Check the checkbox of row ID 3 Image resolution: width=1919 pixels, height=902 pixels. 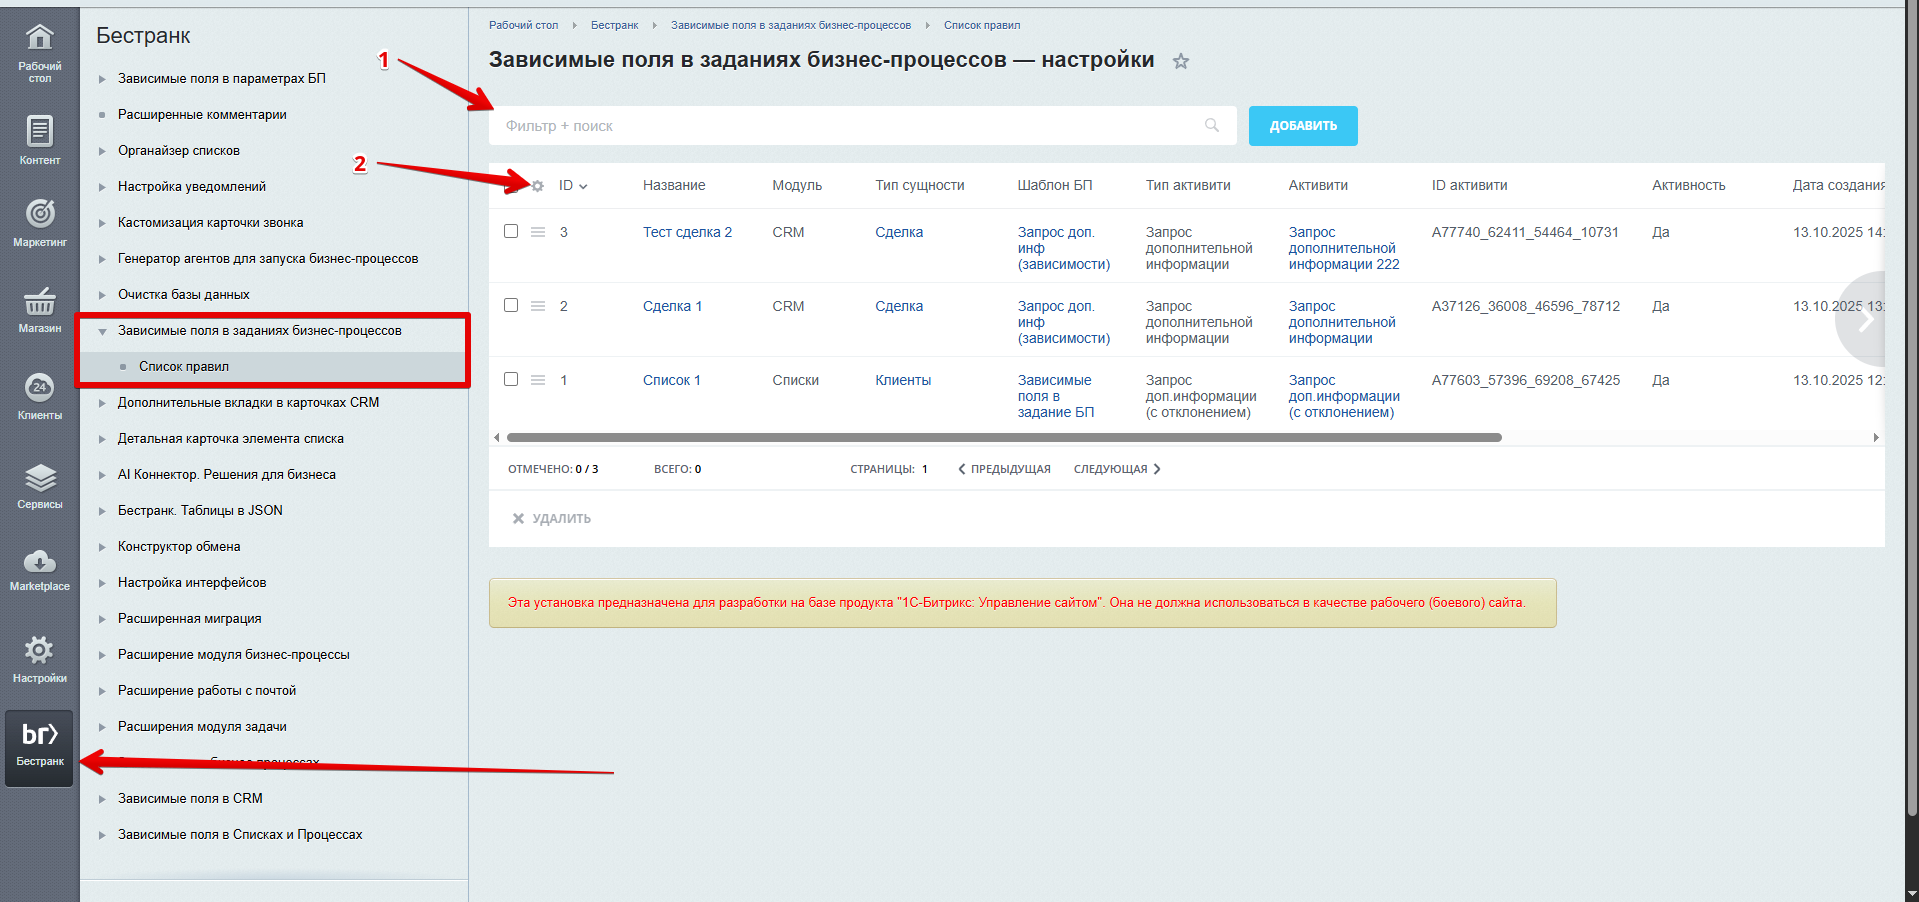click(x=511, y=231)
